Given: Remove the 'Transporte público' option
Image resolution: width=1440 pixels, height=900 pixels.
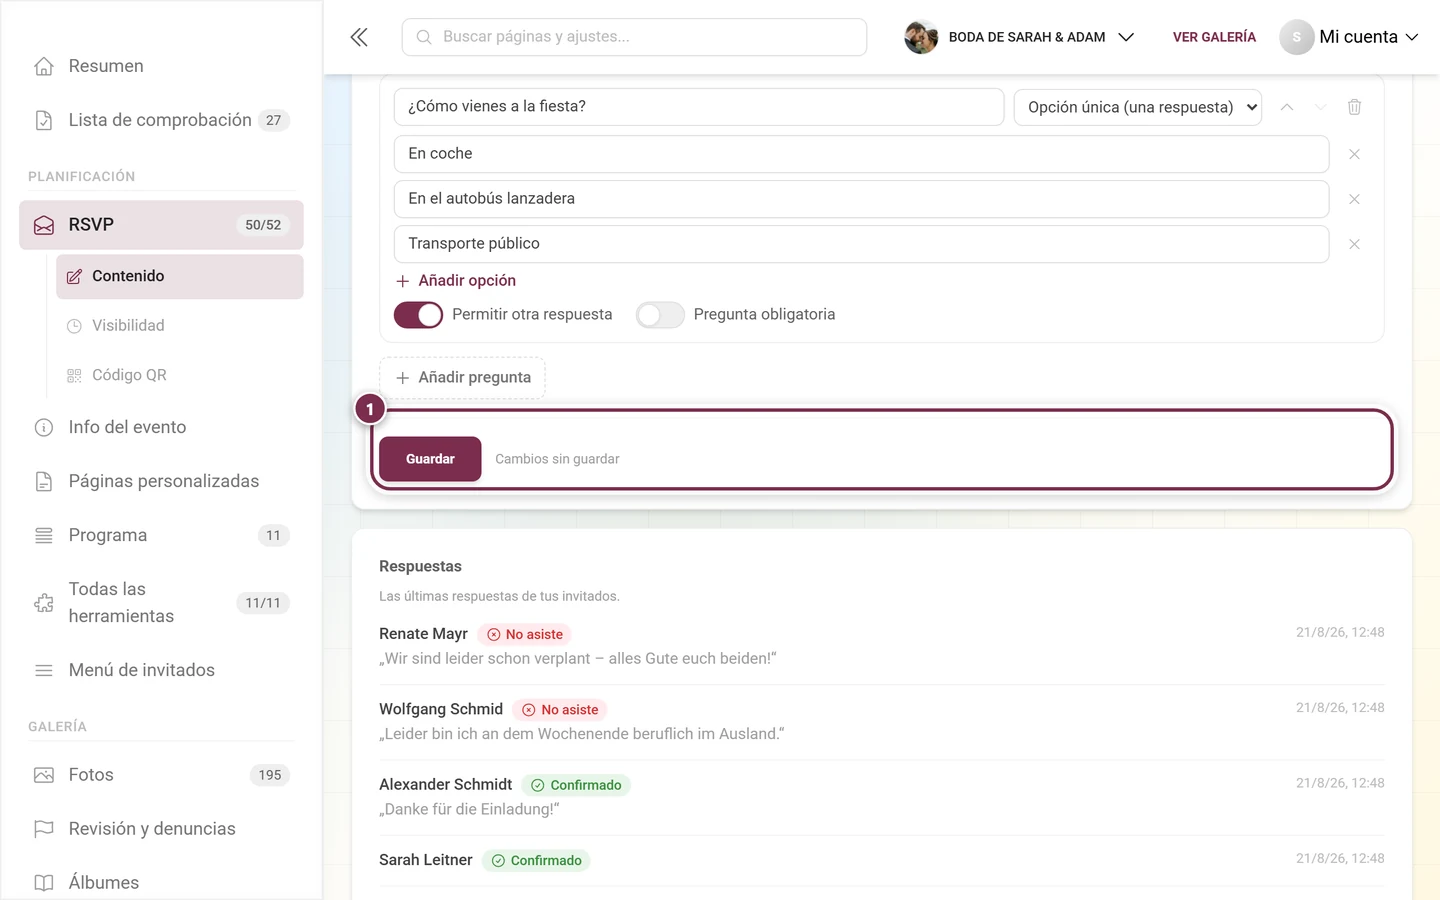Looking at the screenshot, I should point(1354,244).
